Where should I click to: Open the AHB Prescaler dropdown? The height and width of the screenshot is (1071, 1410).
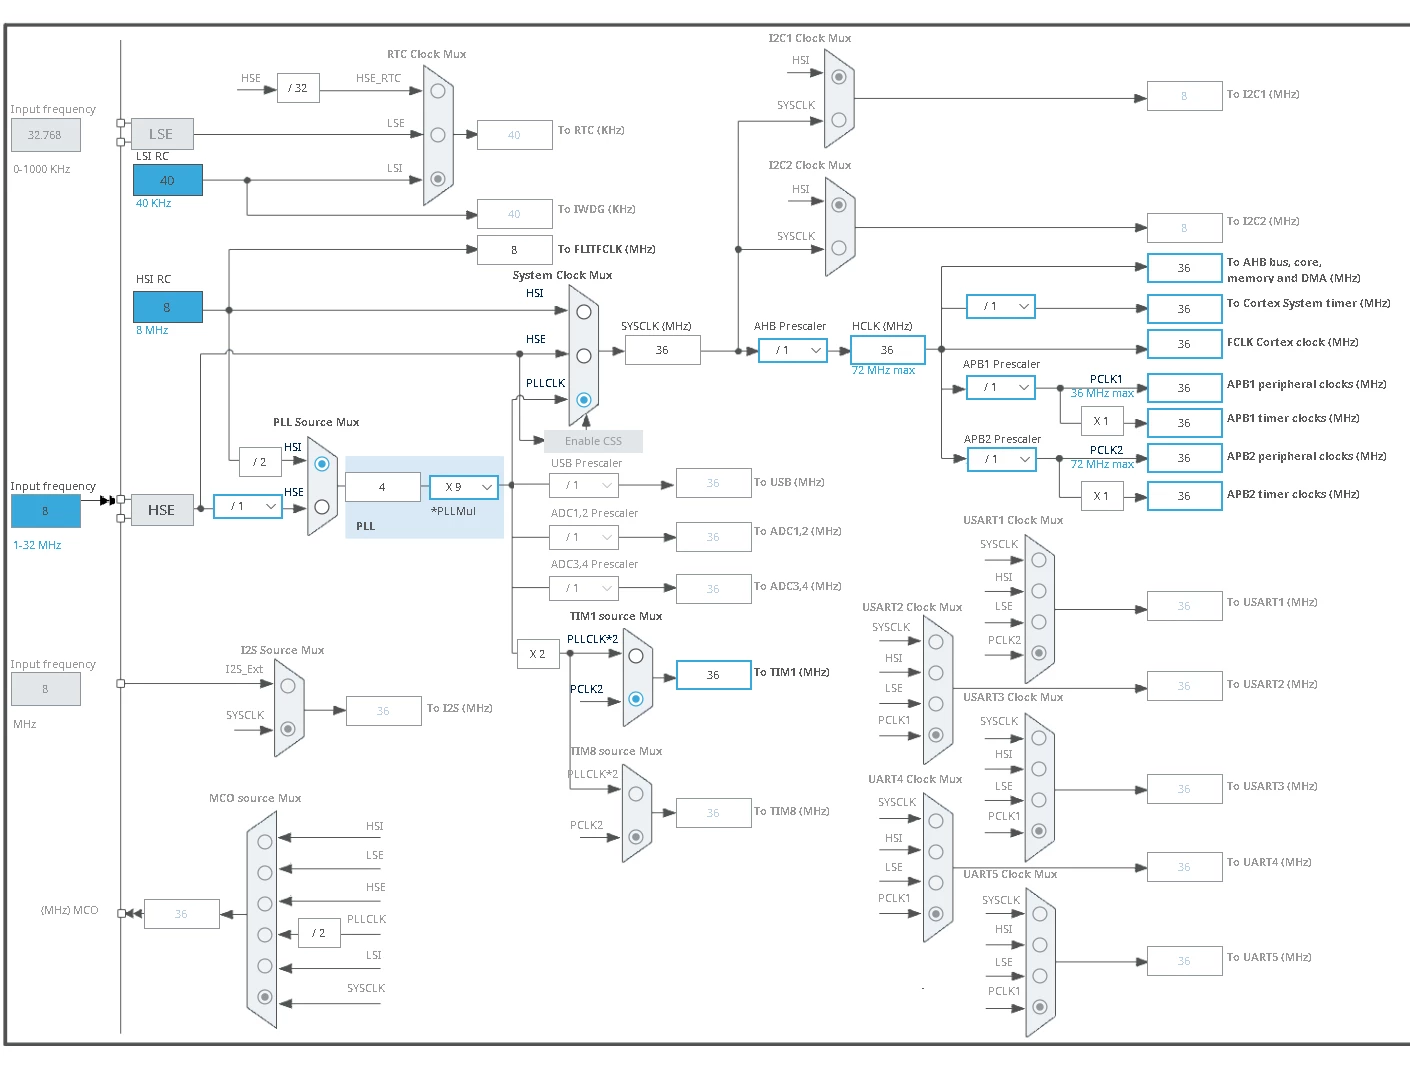click(793, 350)
